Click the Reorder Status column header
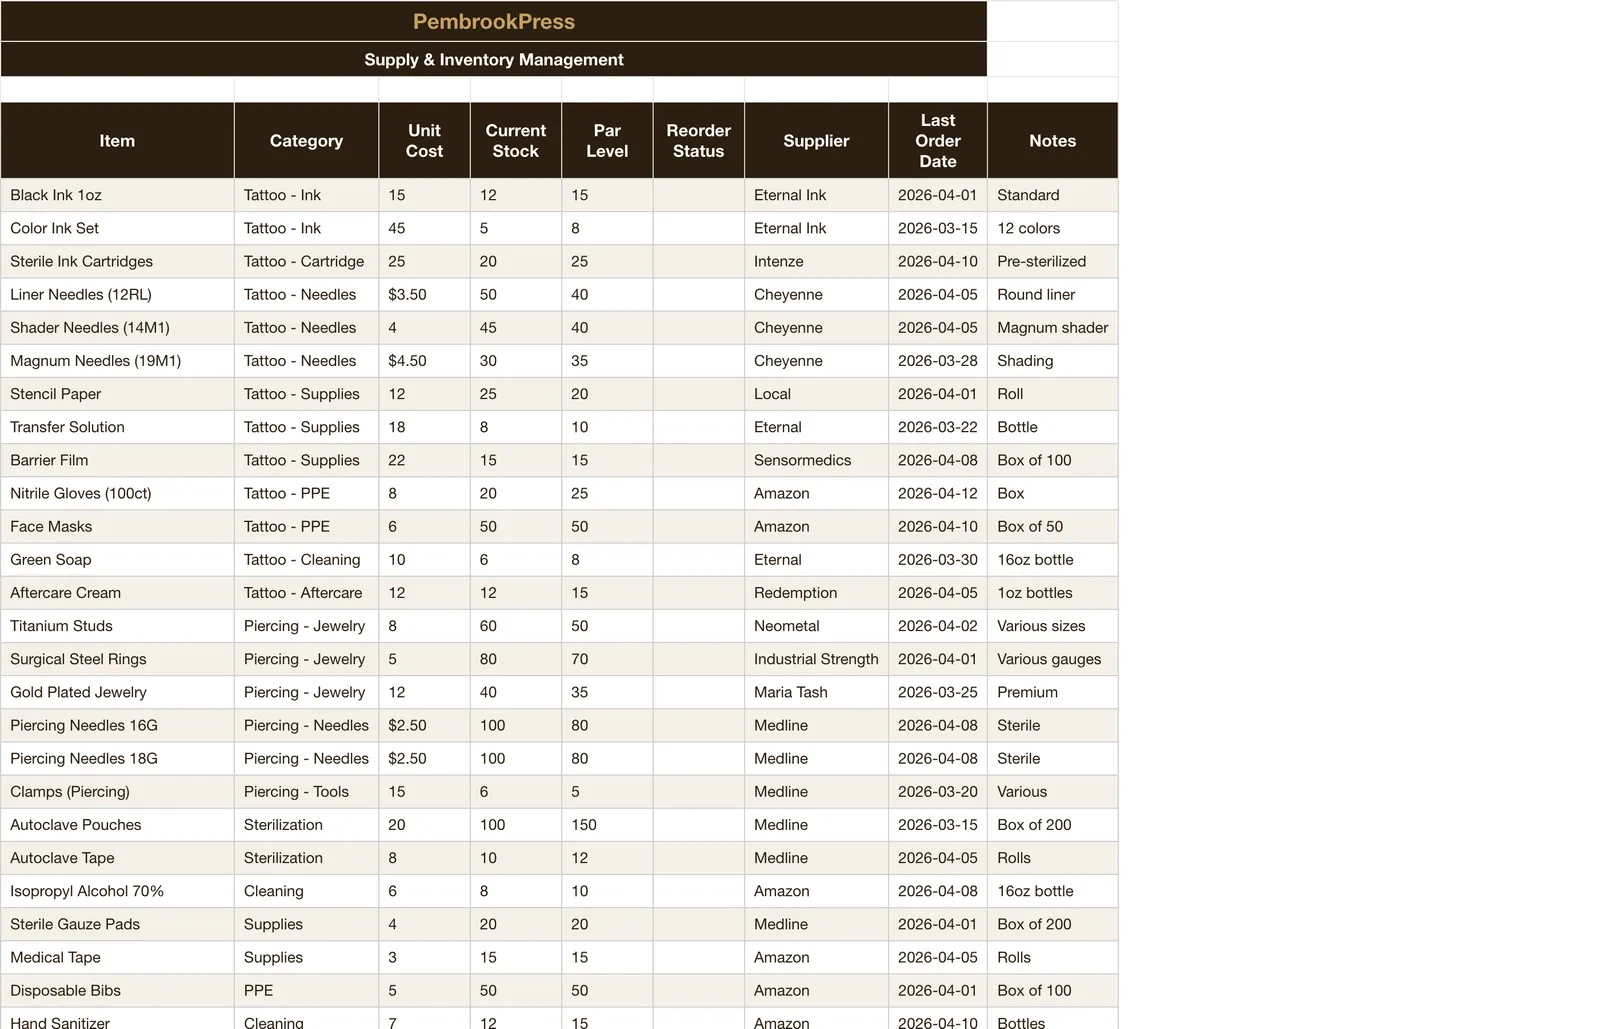The image size is (1600, 1029). pos(698,141)
